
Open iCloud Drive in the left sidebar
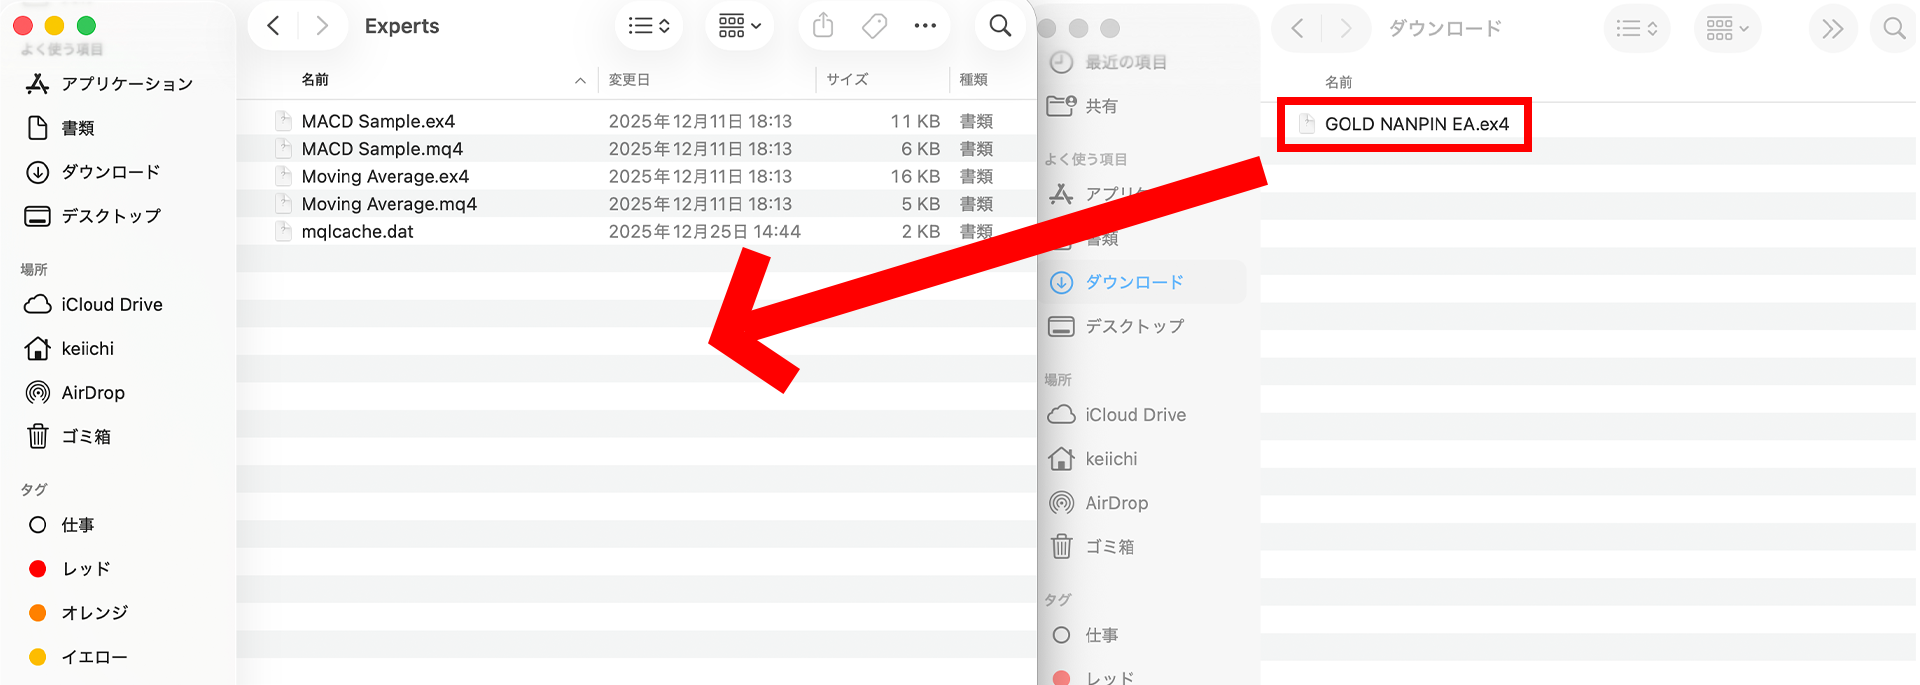(x=111, y=305)
